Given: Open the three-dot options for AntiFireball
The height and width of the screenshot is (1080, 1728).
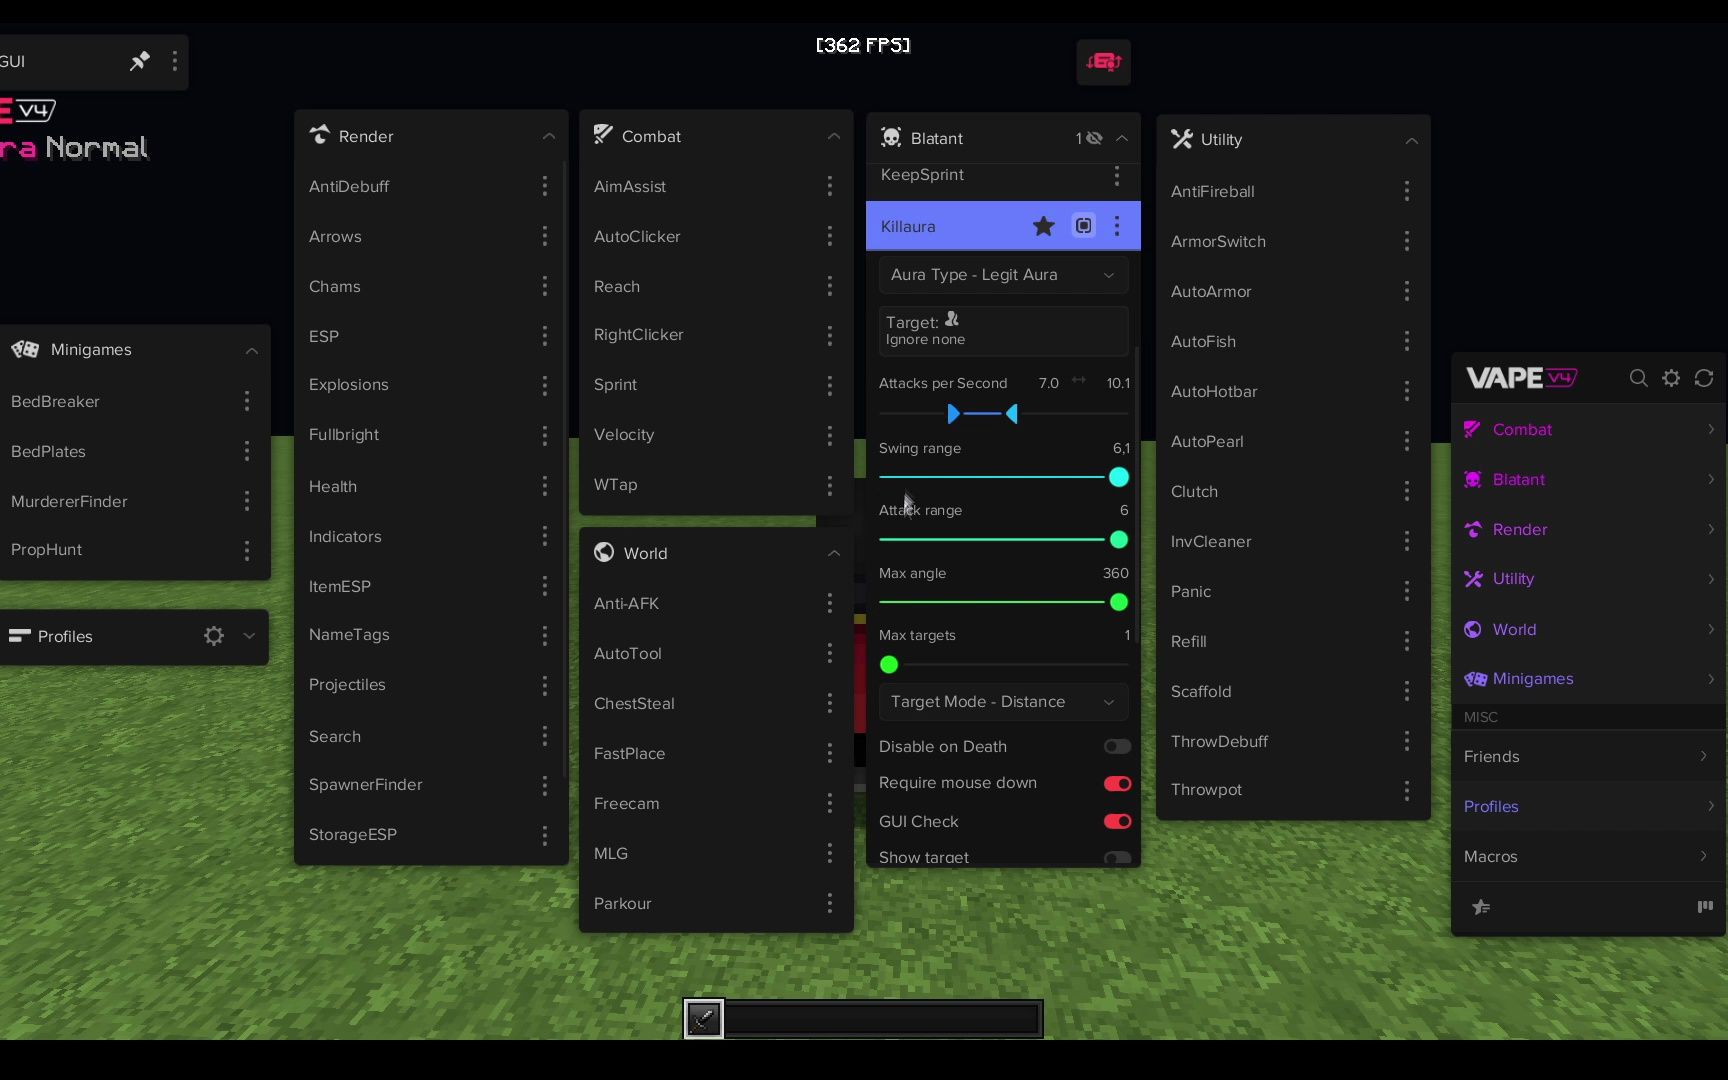Looking at the screenshot, I should (1407, 191).
